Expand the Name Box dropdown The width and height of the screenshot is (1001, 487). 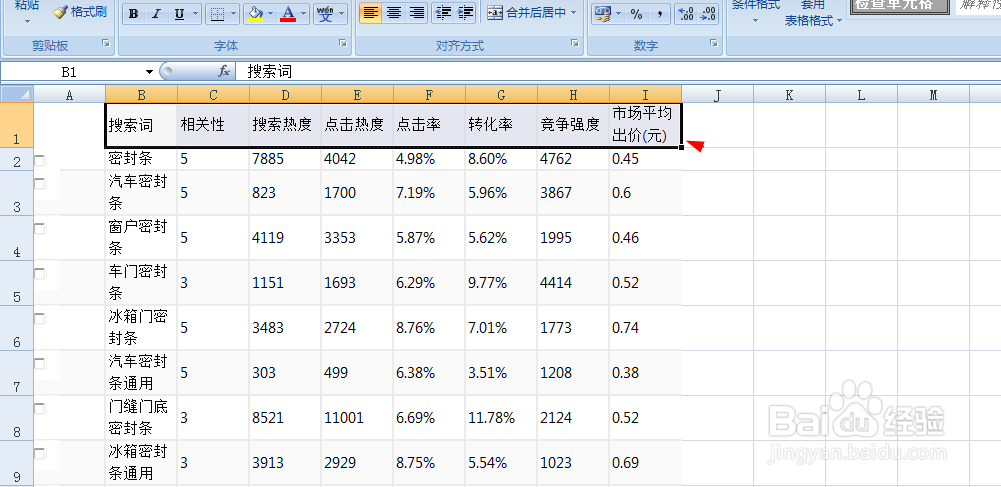(x=149, y=71)
